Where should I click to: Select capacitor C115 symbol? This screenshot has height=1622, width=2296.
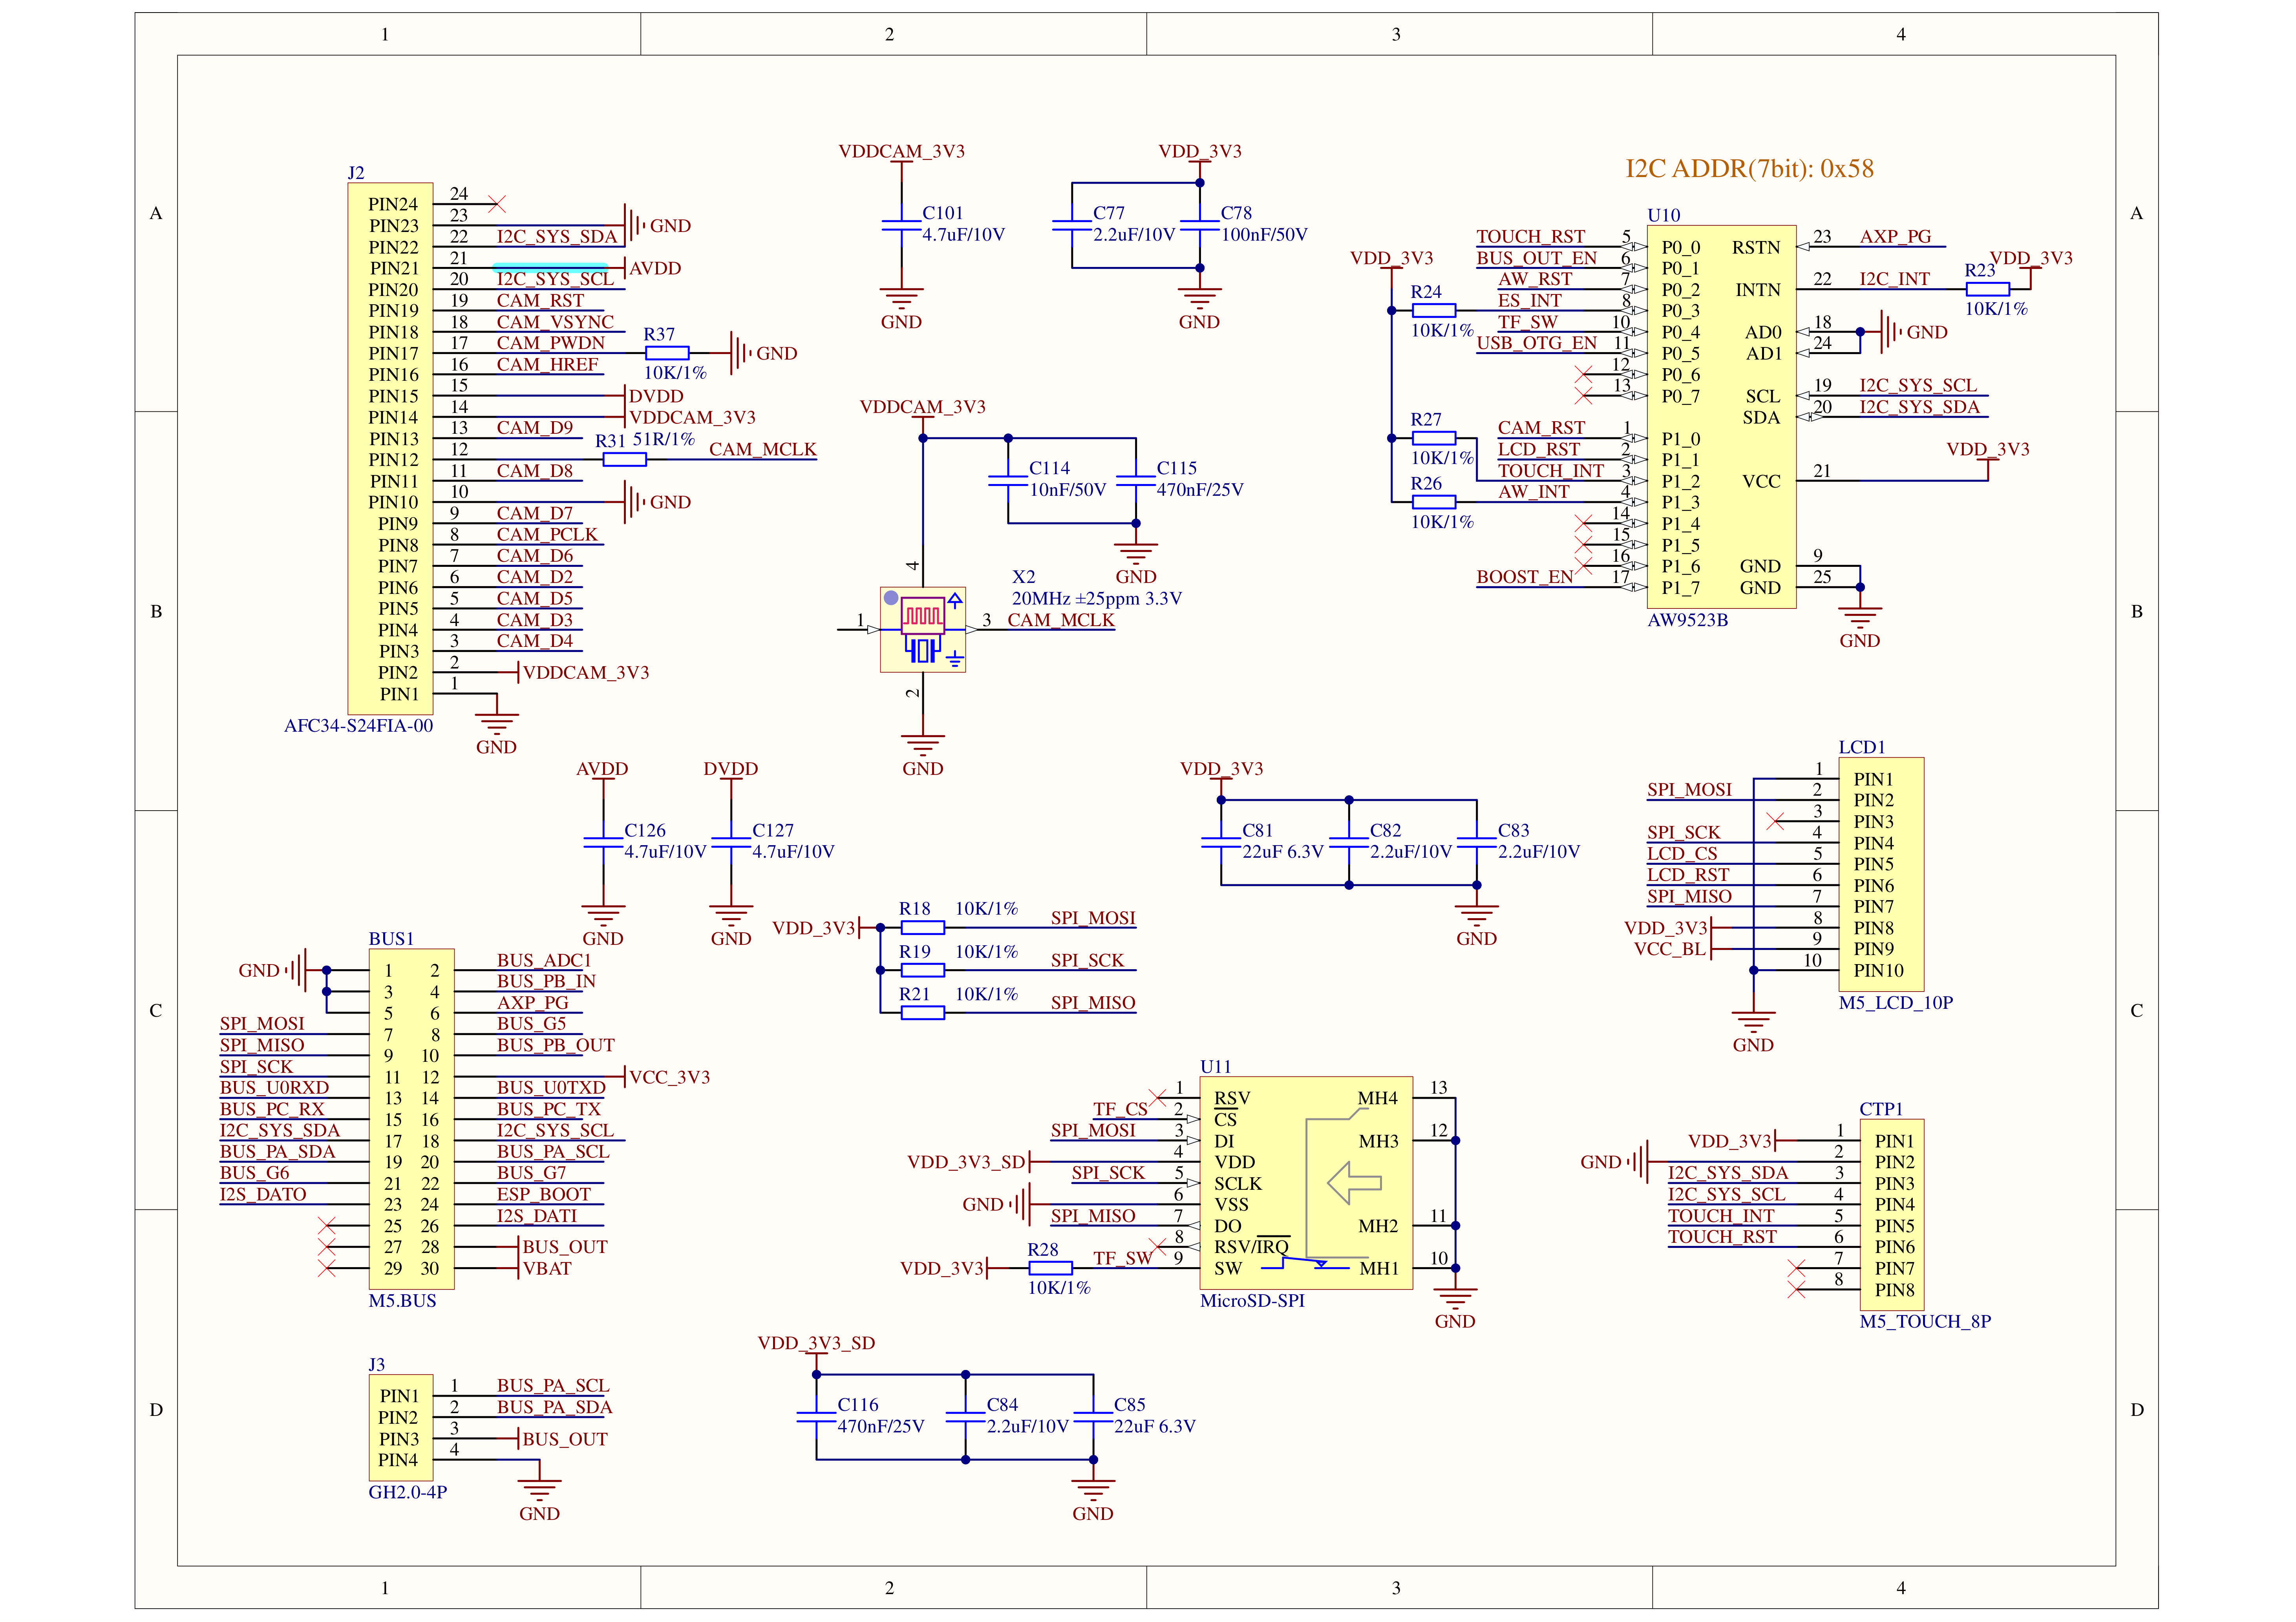(1136, 480)
